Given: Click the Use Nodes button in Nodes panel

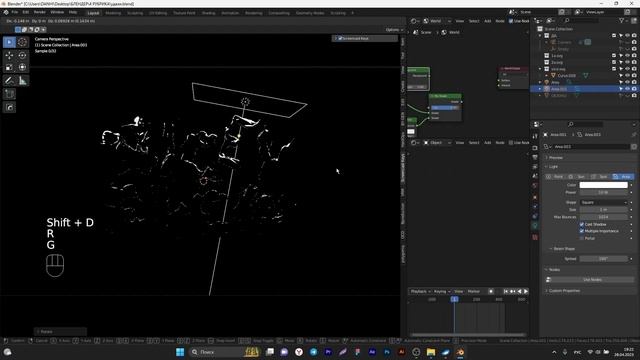Looking at the screenshot, I should (591, 280).
